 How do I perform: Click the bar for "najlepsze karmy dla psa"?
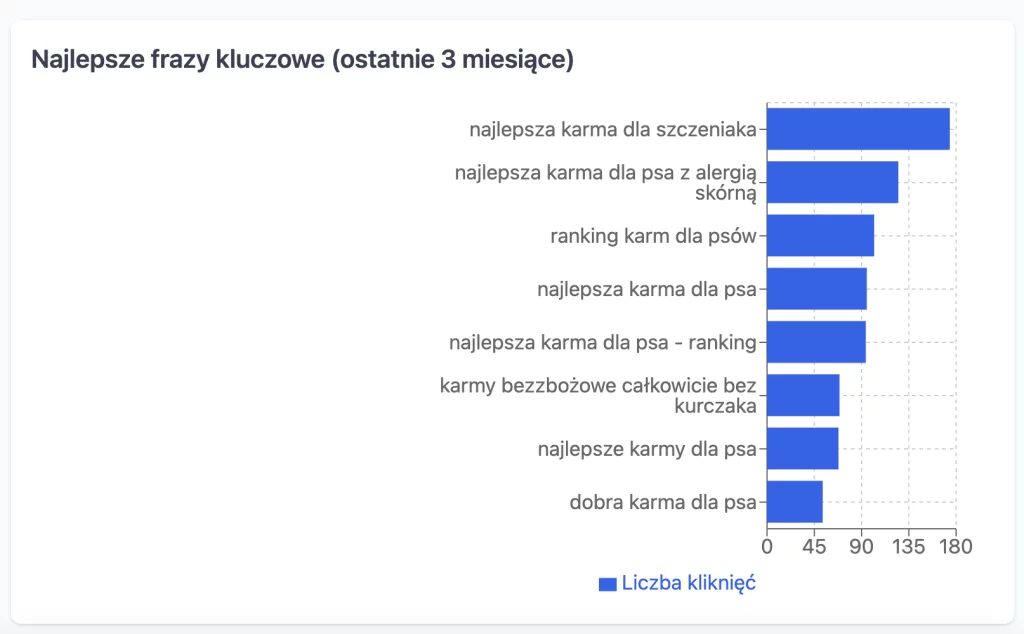point(802,448)
